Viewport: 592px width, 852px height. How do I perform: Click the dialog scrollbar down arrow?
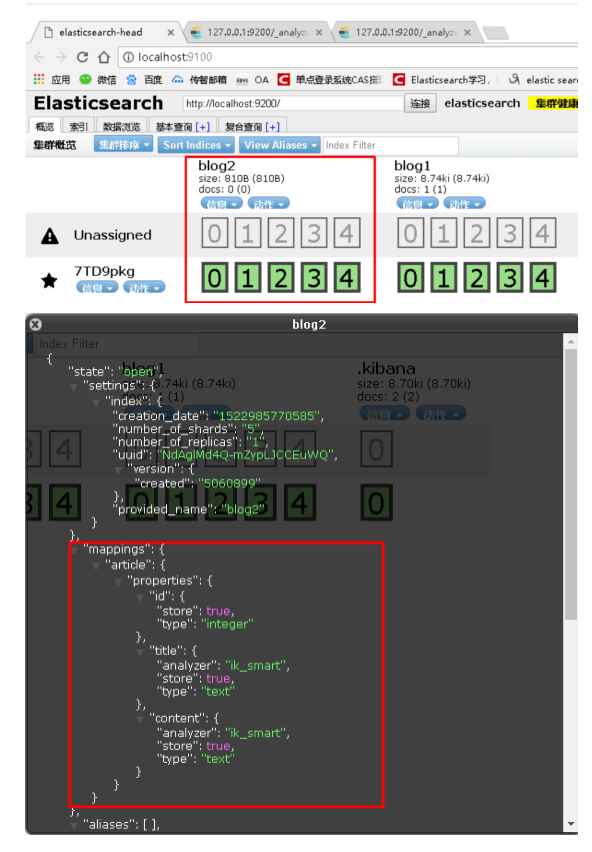pos(571,824)
